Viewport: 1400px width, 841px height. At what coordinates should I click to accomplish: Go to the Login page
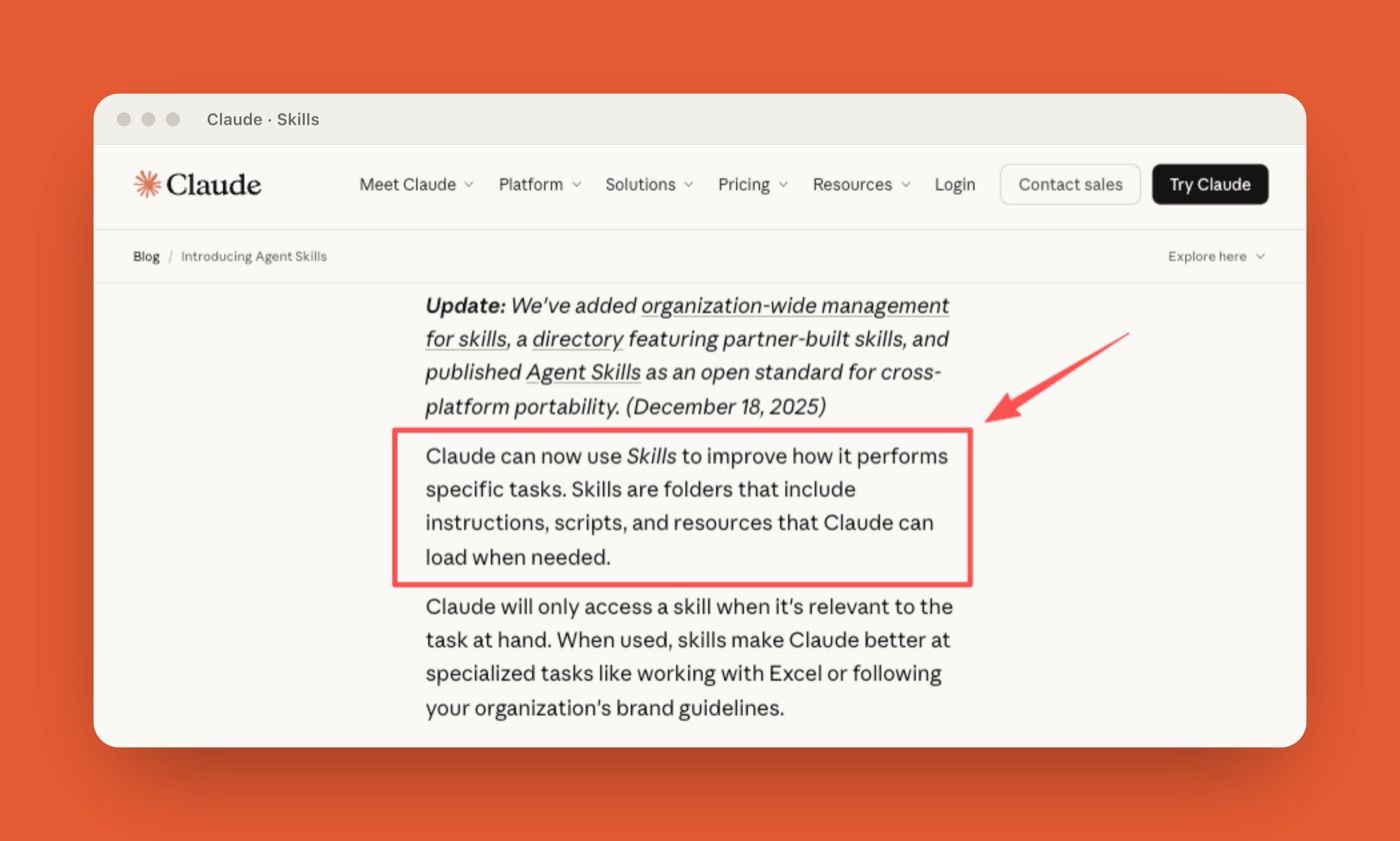(x=955, y=184)
